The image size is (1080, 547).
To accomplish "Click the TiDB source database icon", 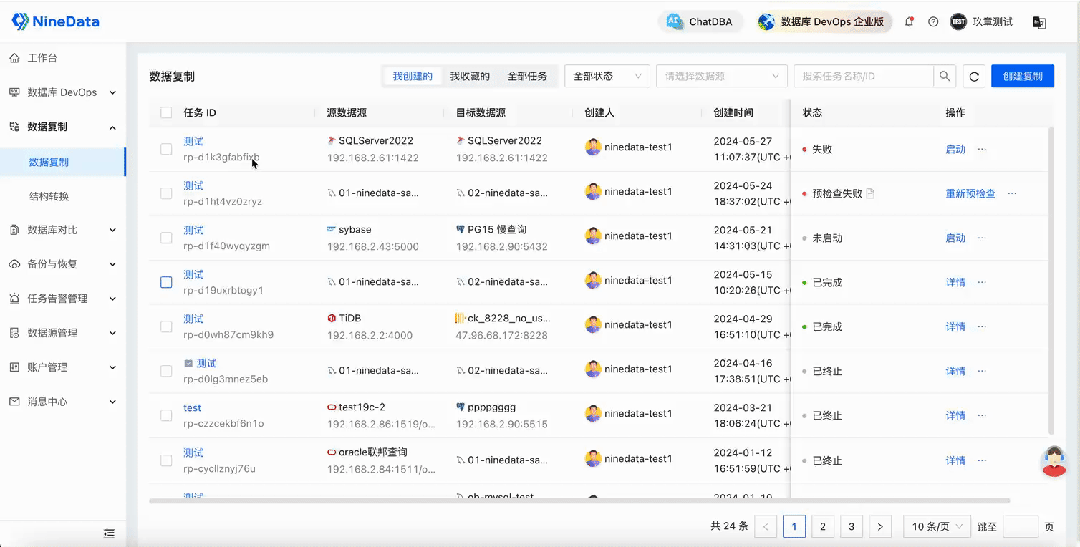I will tap(331, 318).
